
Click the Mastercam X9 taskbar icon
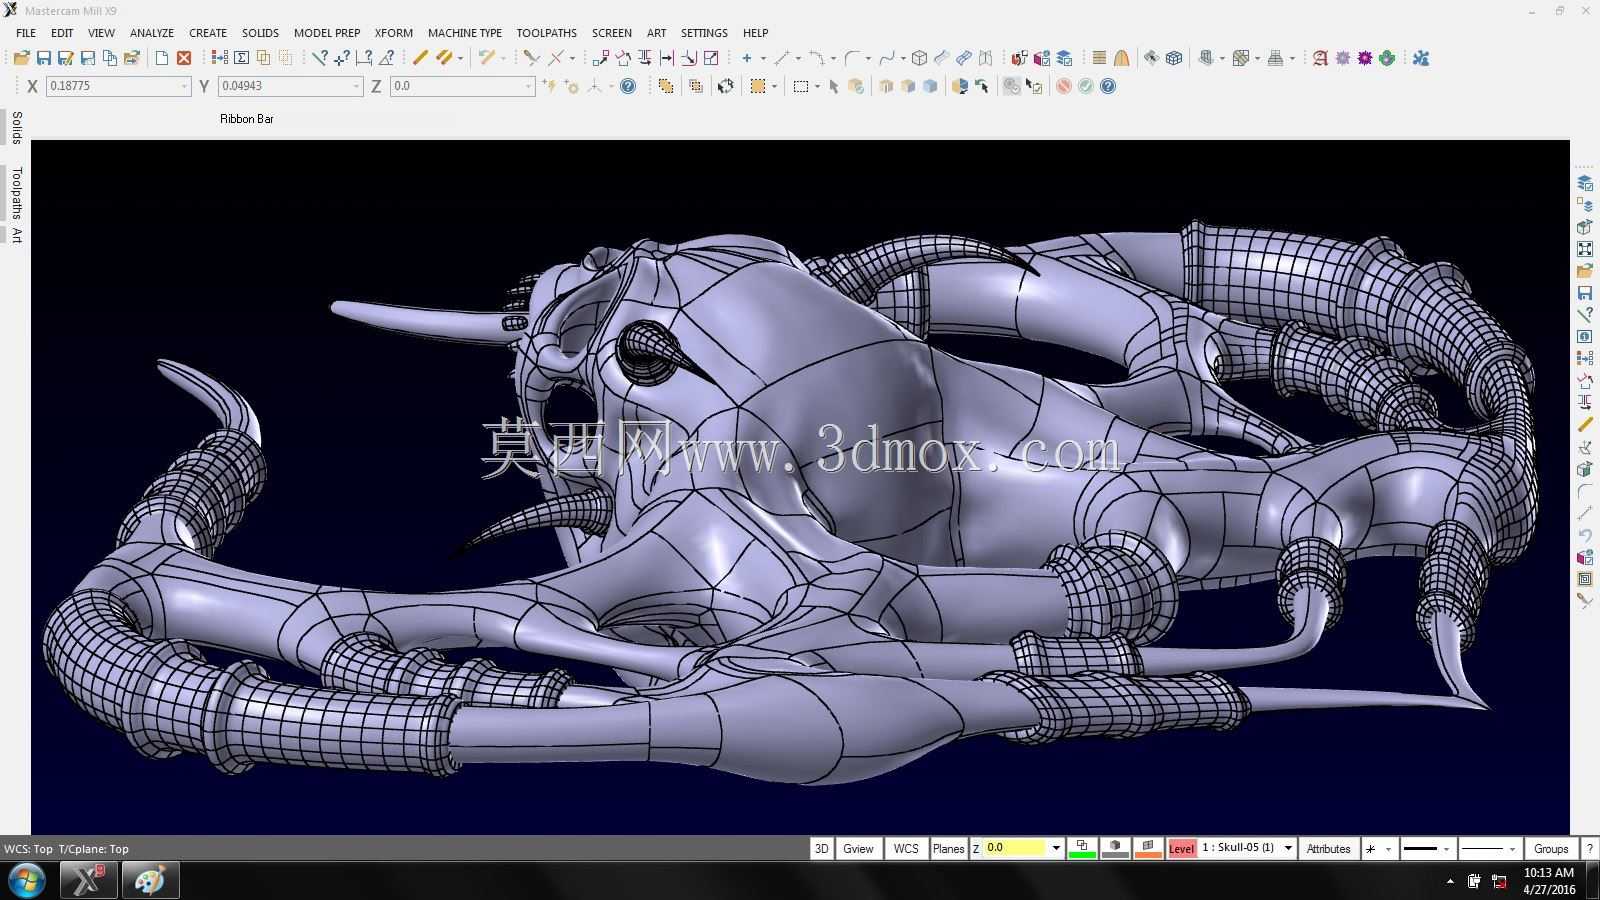pos(89,881)
